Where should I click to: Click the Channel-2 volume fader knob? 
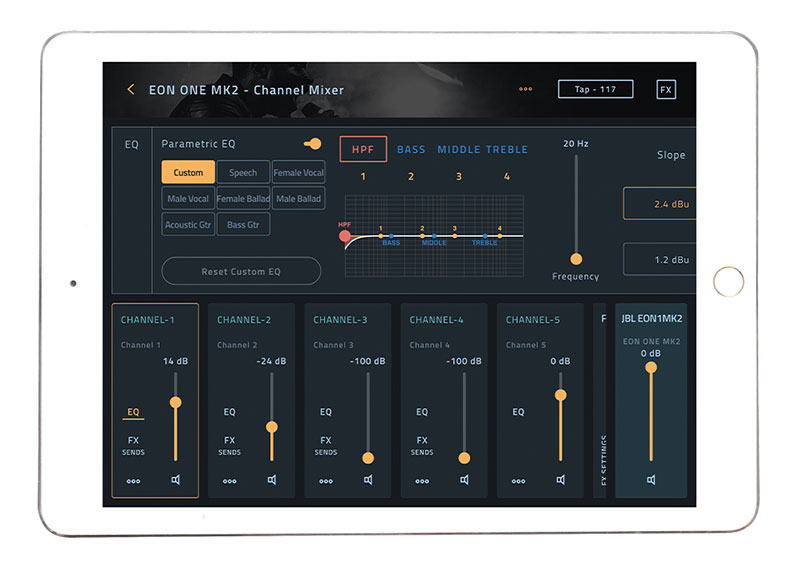272,427
